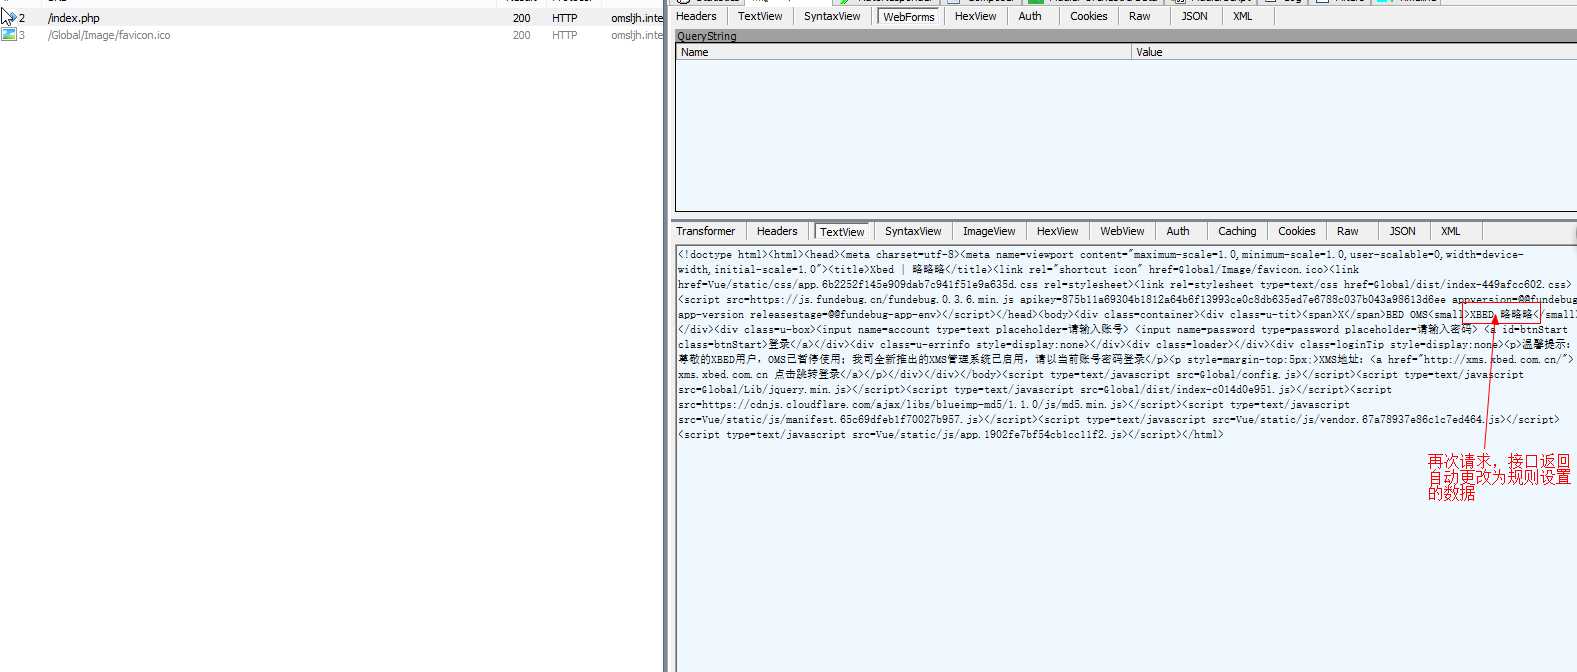Open response inspector HexView tab
The height and width of the screenshot is (672, 1577).
1057,231
